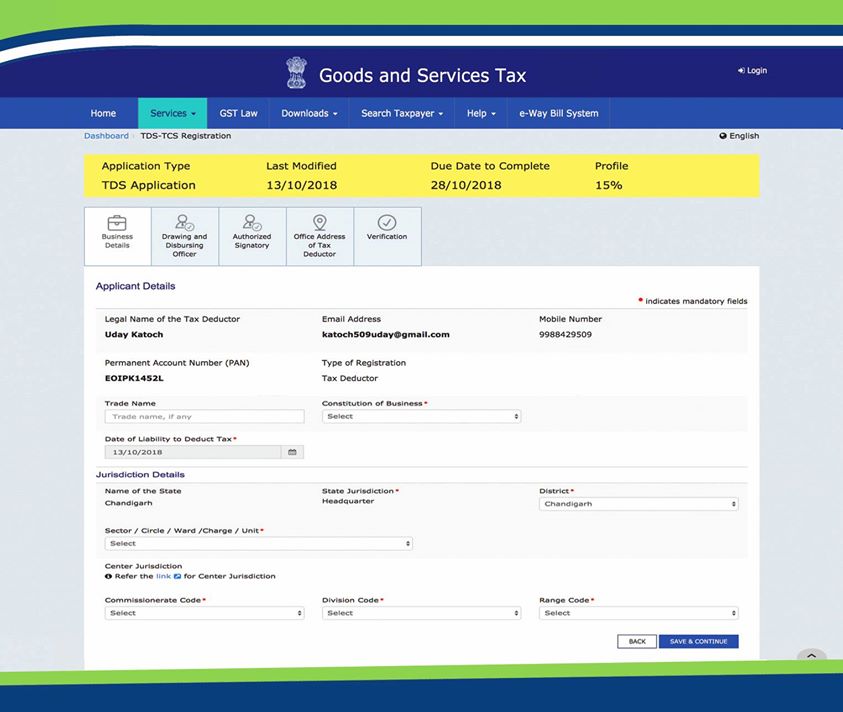Screen dimensions: 843x712
Task: Click Due Date value 28/10/2018
Action: [x=466, y=185]
